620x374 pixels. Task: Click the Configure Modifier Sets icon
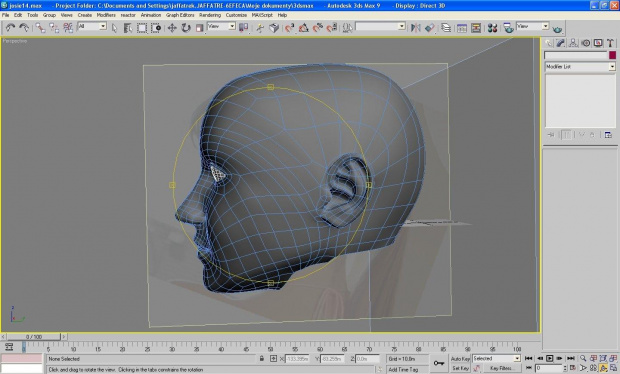pyautogui.click(x=608, y=135)
